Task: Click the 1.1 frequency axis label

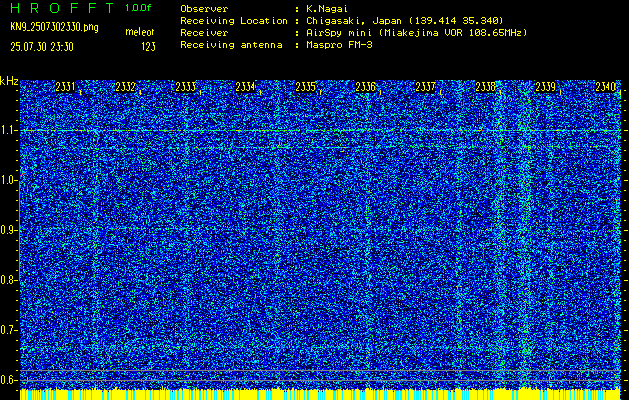Action: 7,130
